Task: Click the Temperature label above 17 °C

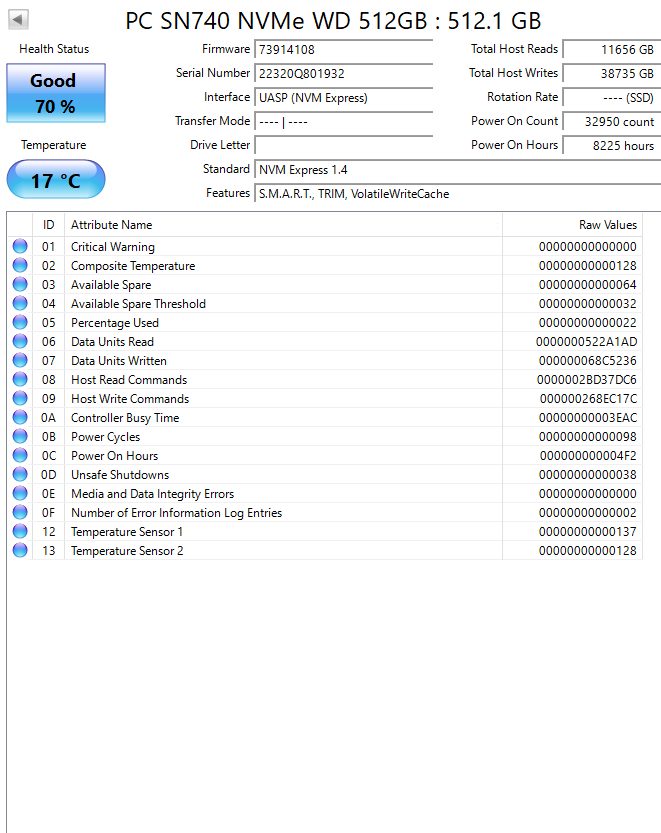Action: pos(54,145)
